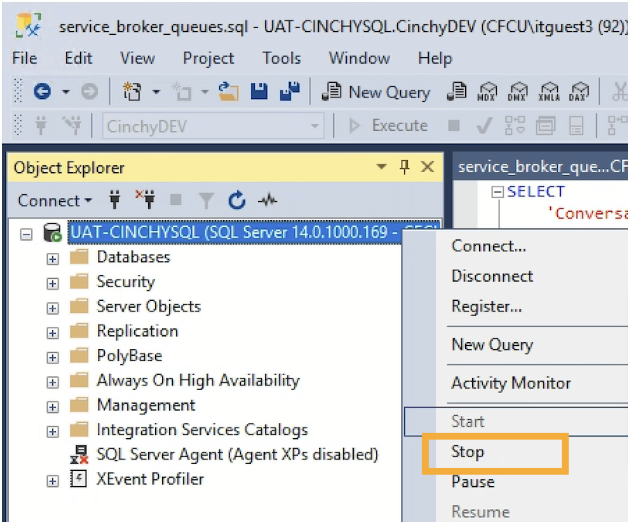Open the CinchyDEV database dropdown
The width and height of the screenshot is (628, 522).
[x=315, y=126]
